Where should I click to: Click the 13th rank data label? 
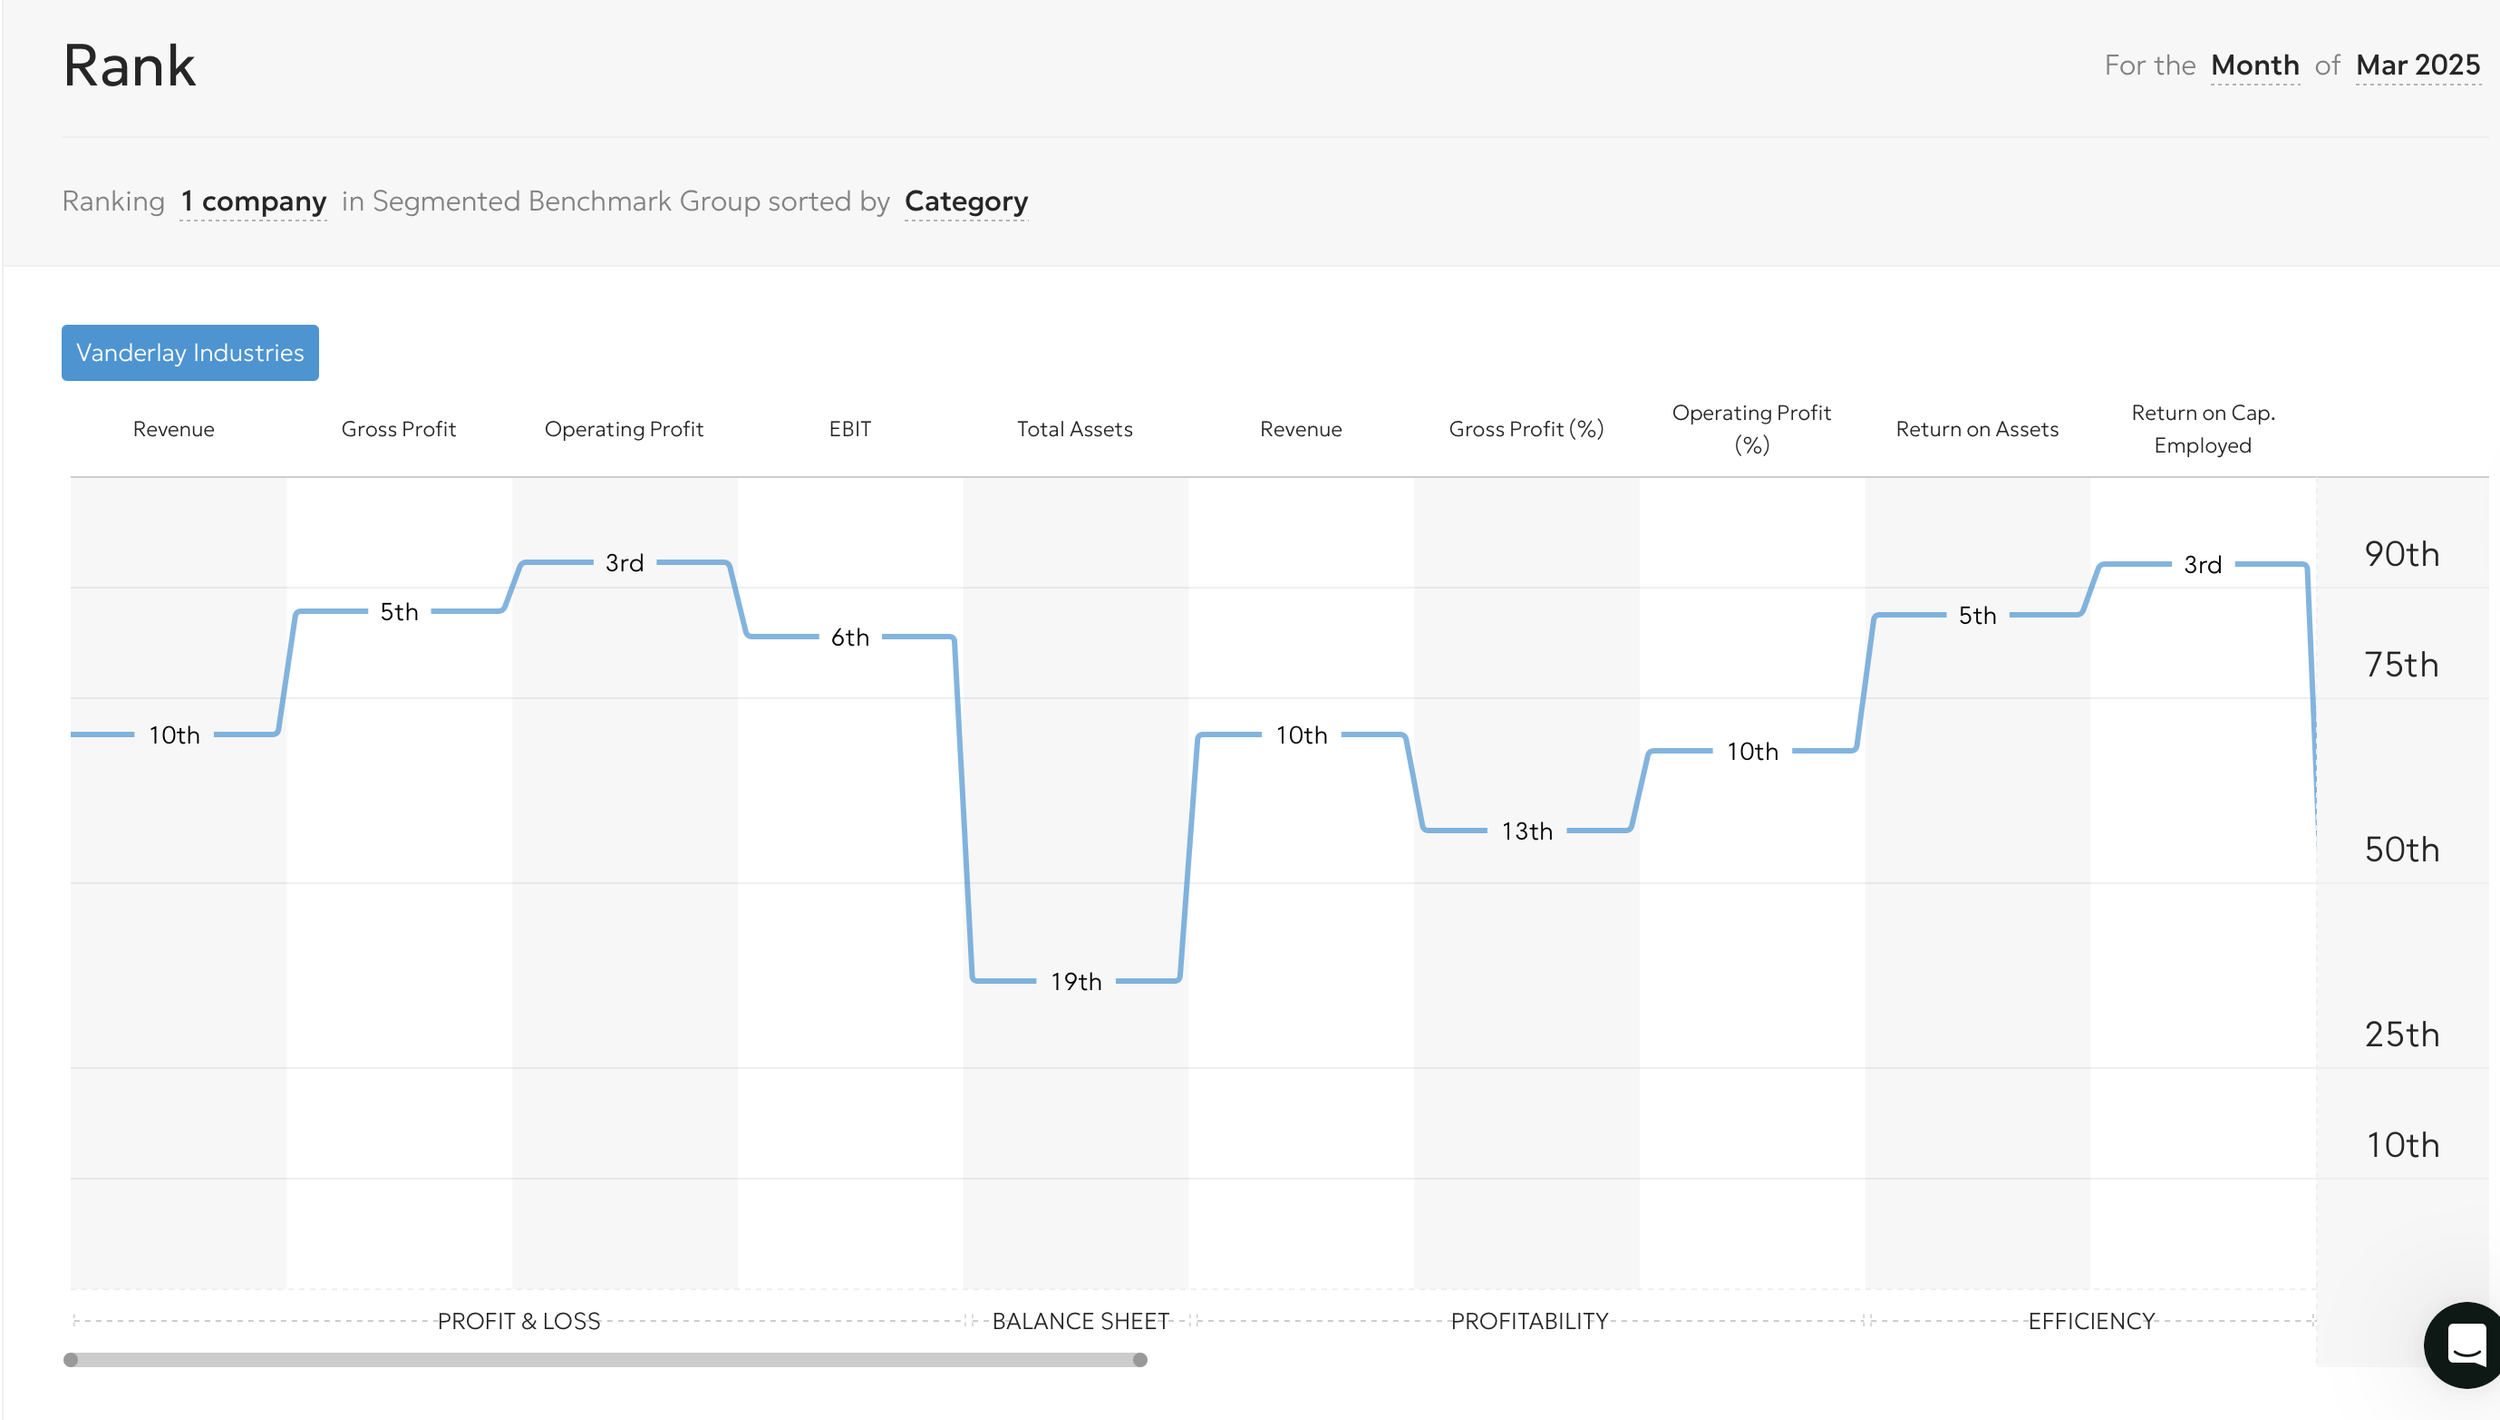tap(1526, 831)
